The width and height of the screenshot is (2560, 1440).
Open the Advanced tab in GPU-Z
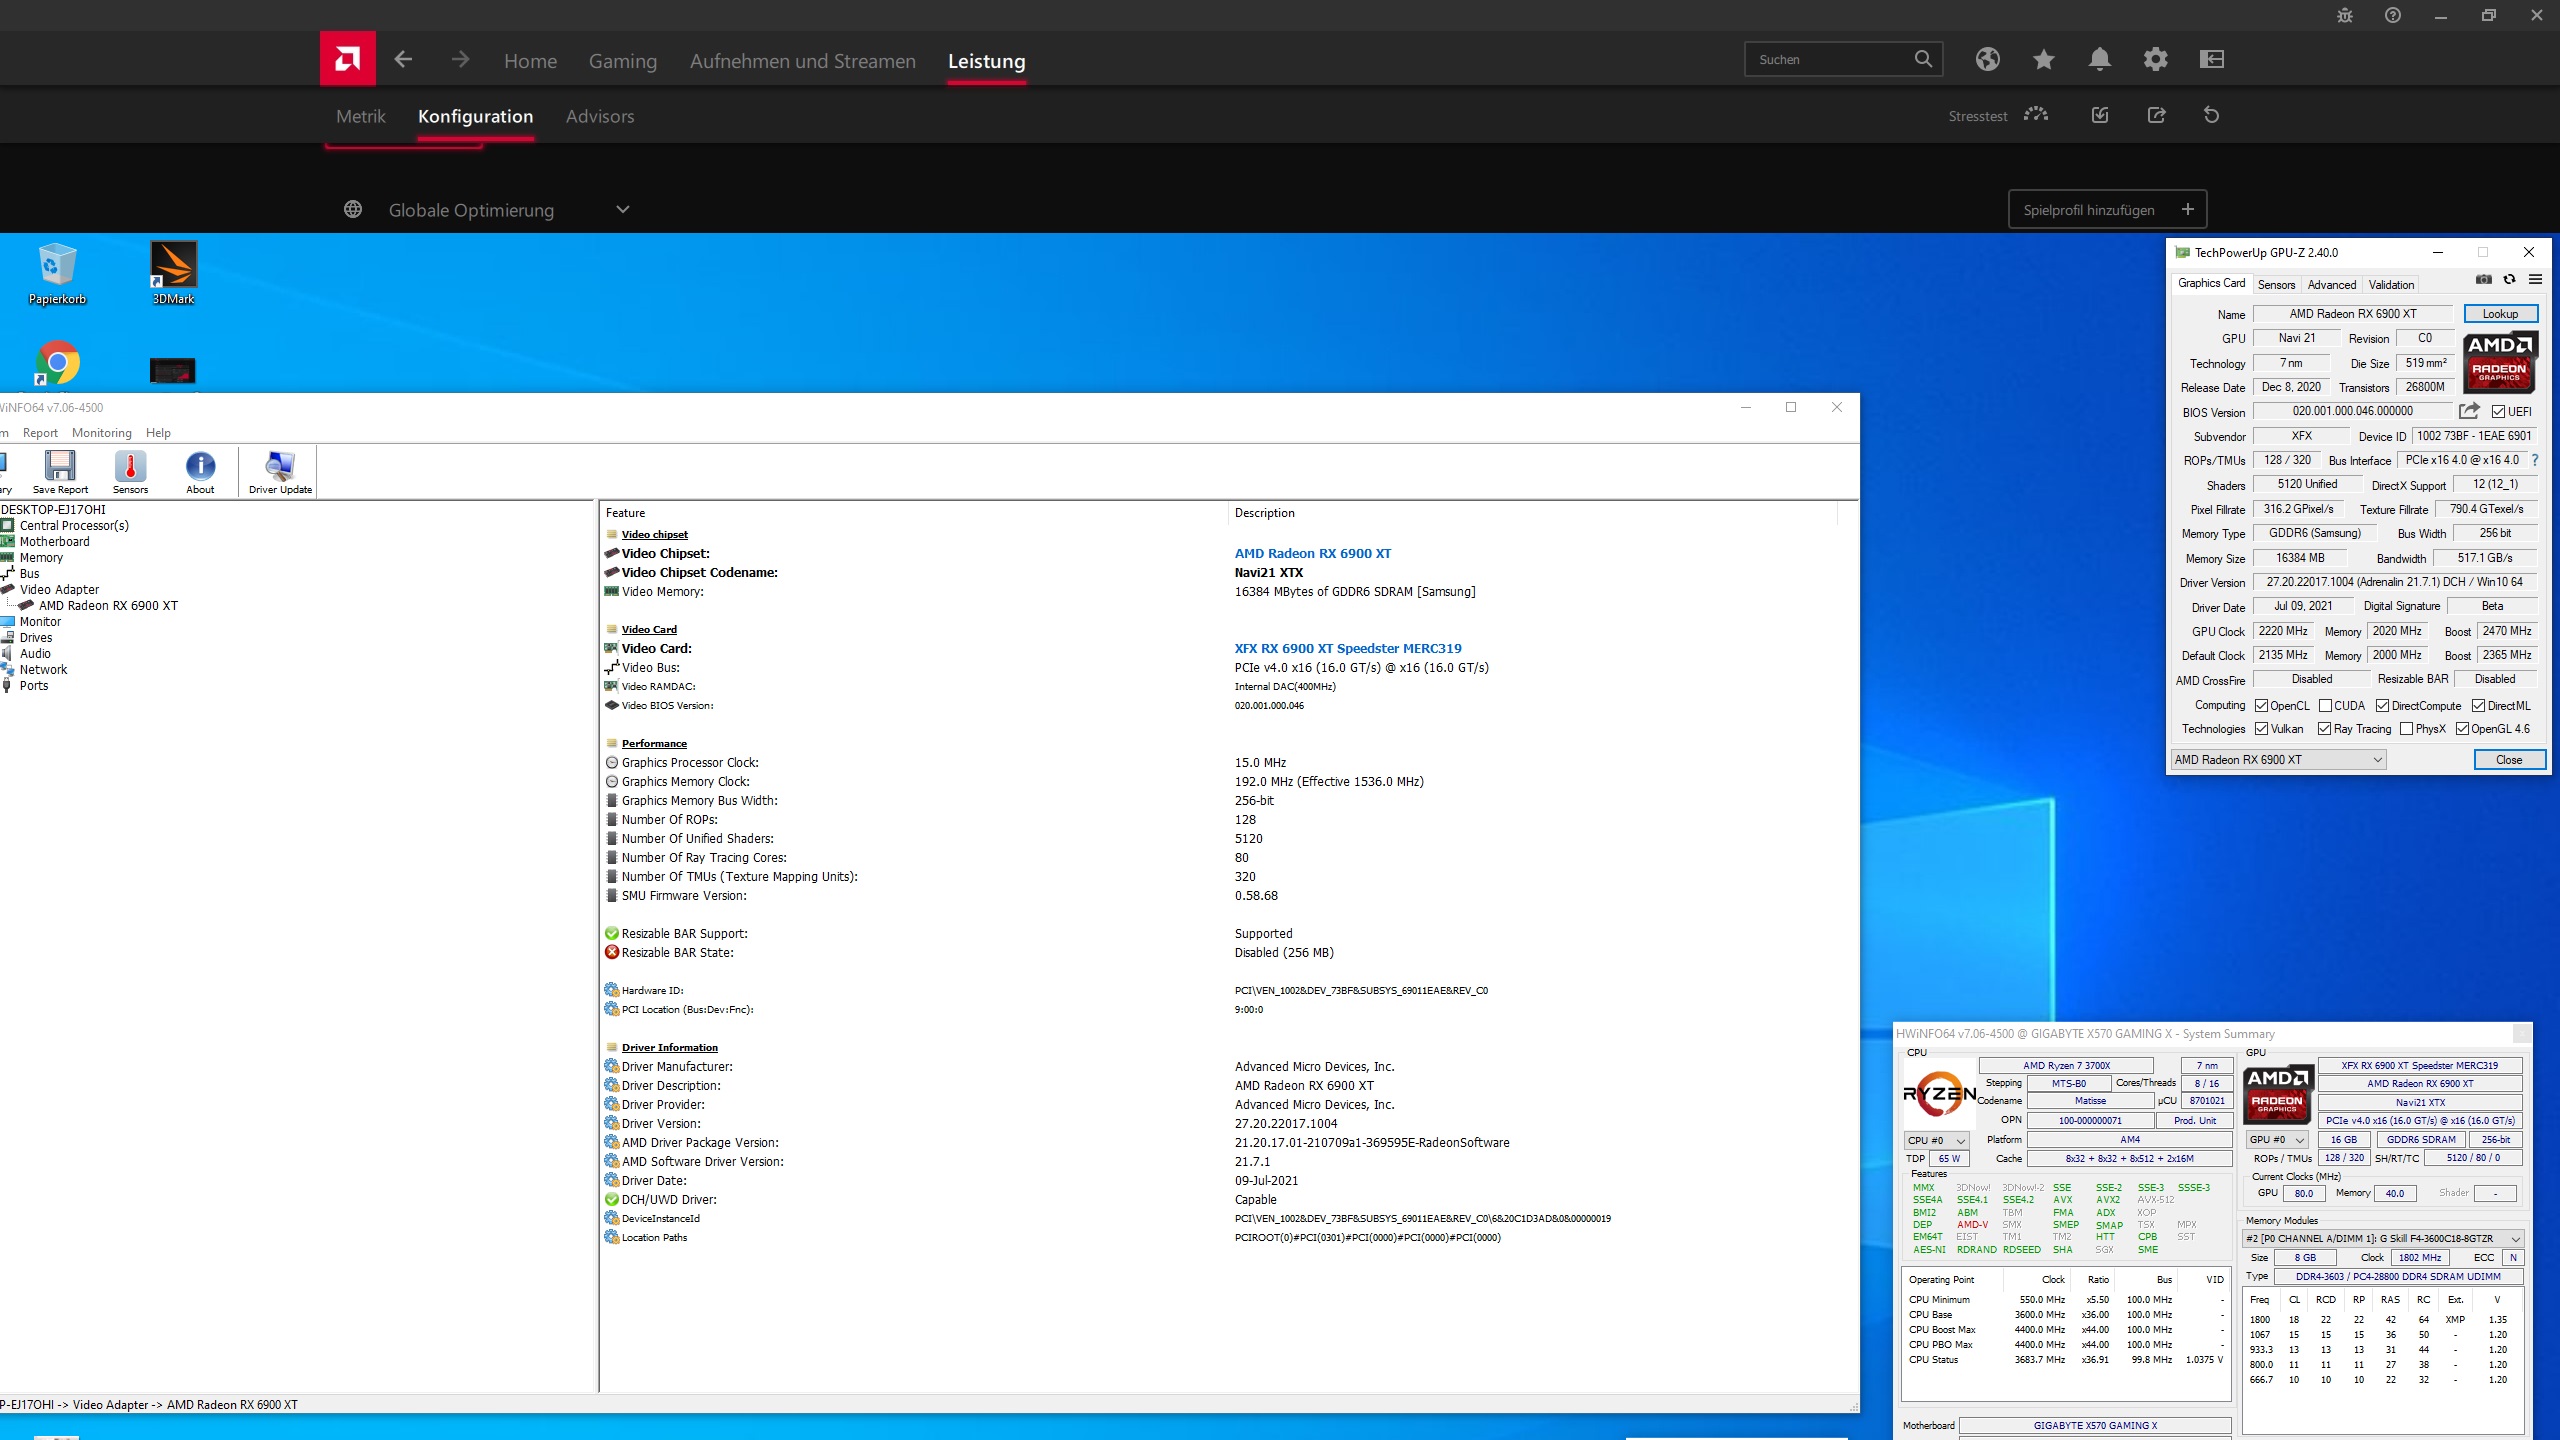coord(2331,284)
